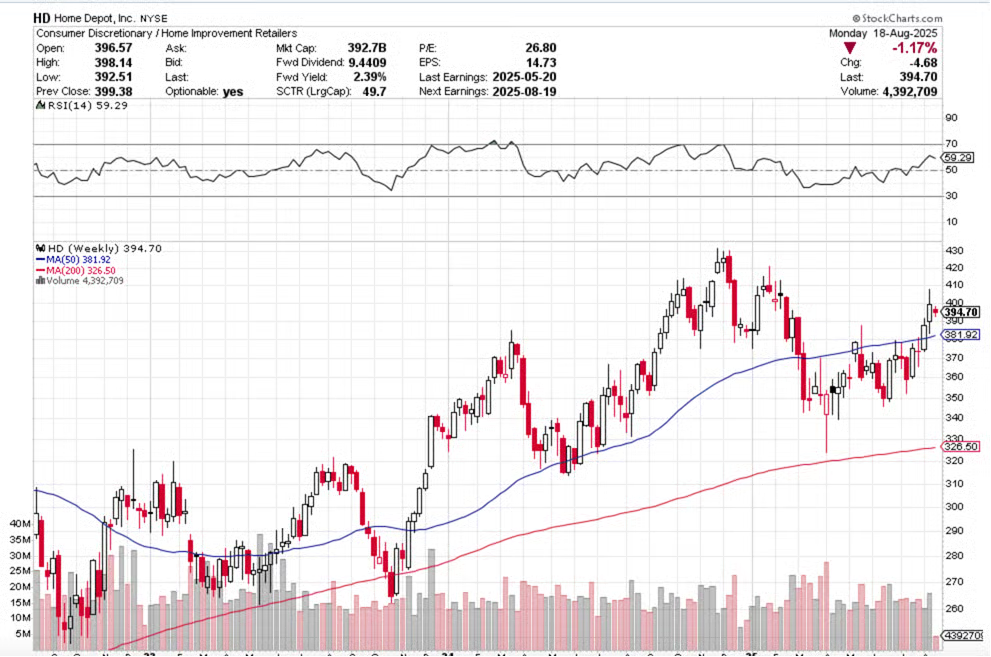Image resolution: width=991 pixels, height=657 pixels.
Task: Click the SCTR (LrgCap) value 49.7
Action: tap(373, 92)
